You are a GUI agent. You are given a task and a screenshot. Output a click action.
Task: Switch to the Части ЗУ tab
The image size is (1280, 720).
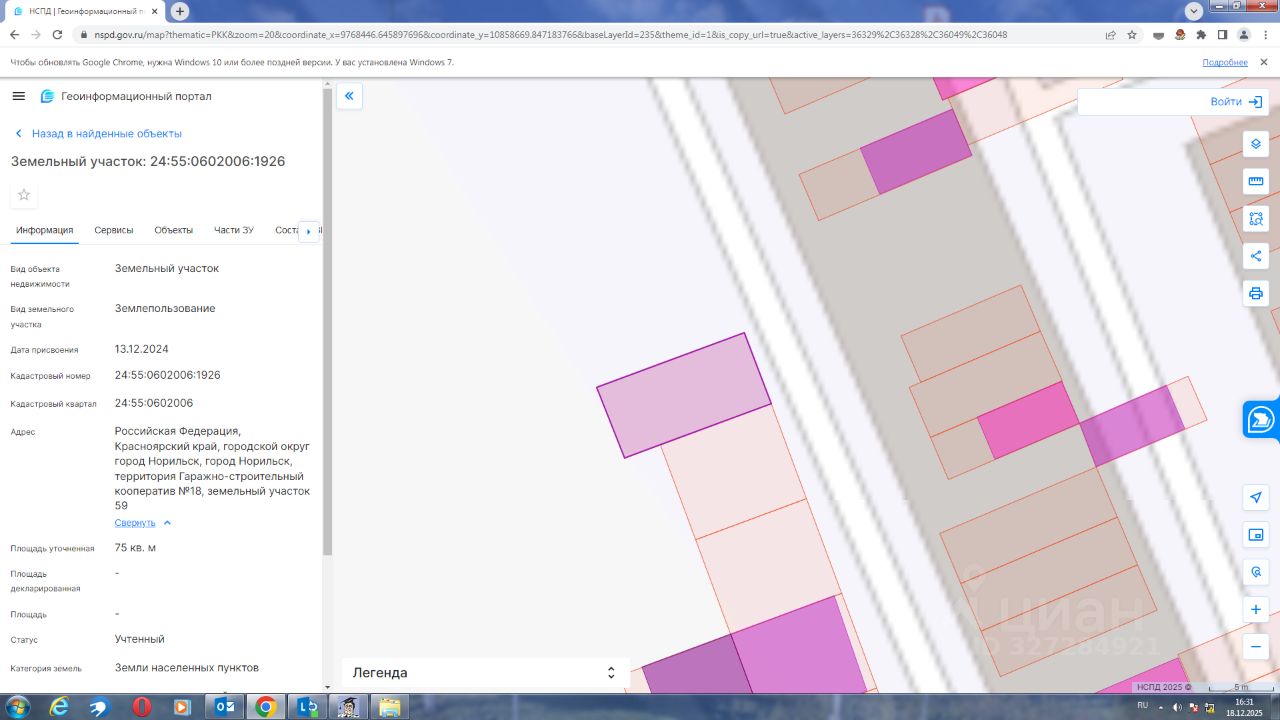pos(234,230)
